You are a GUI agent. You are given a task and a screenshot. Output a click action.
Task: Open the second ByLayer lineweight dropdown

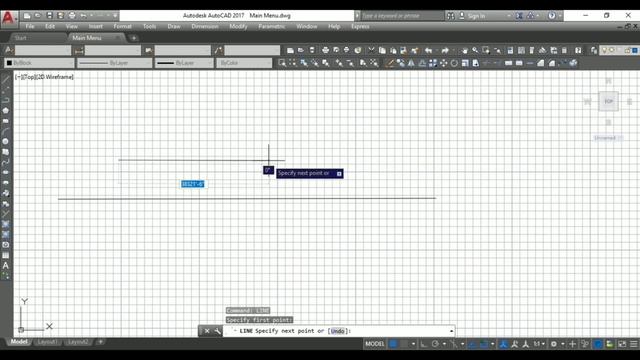[184, 63]
